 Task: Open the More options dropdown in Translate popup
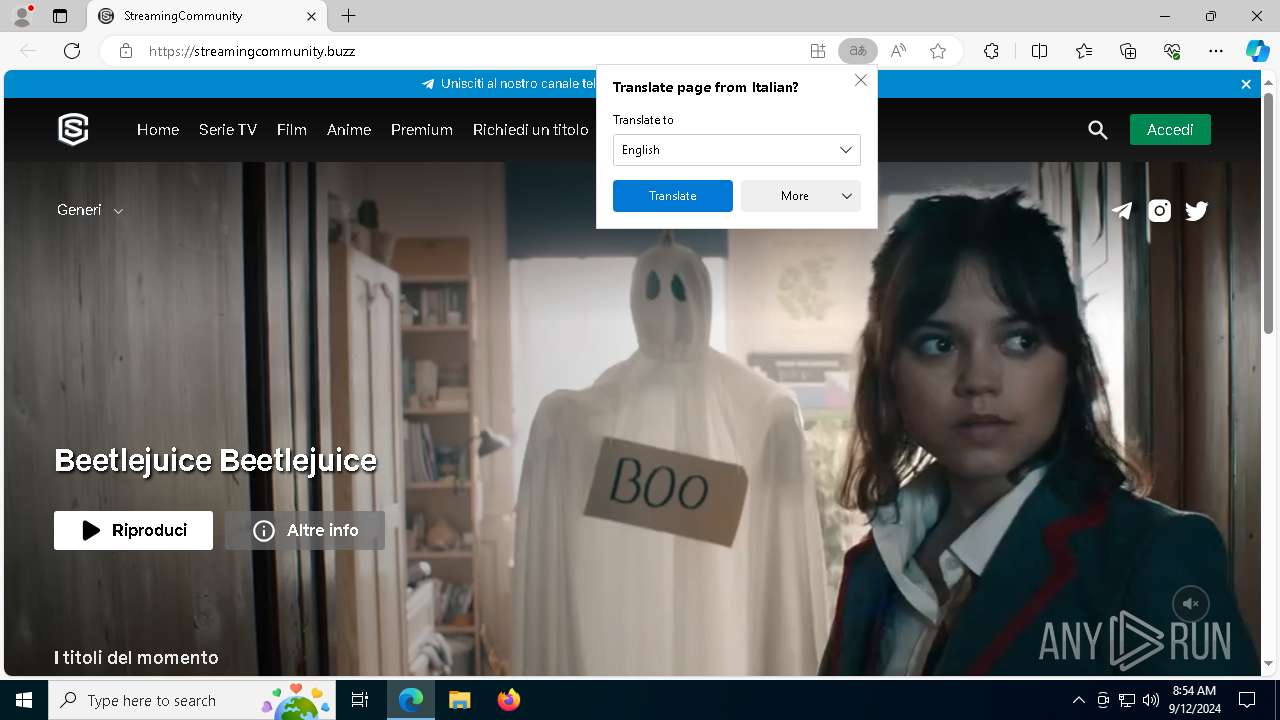pos(801,196)
